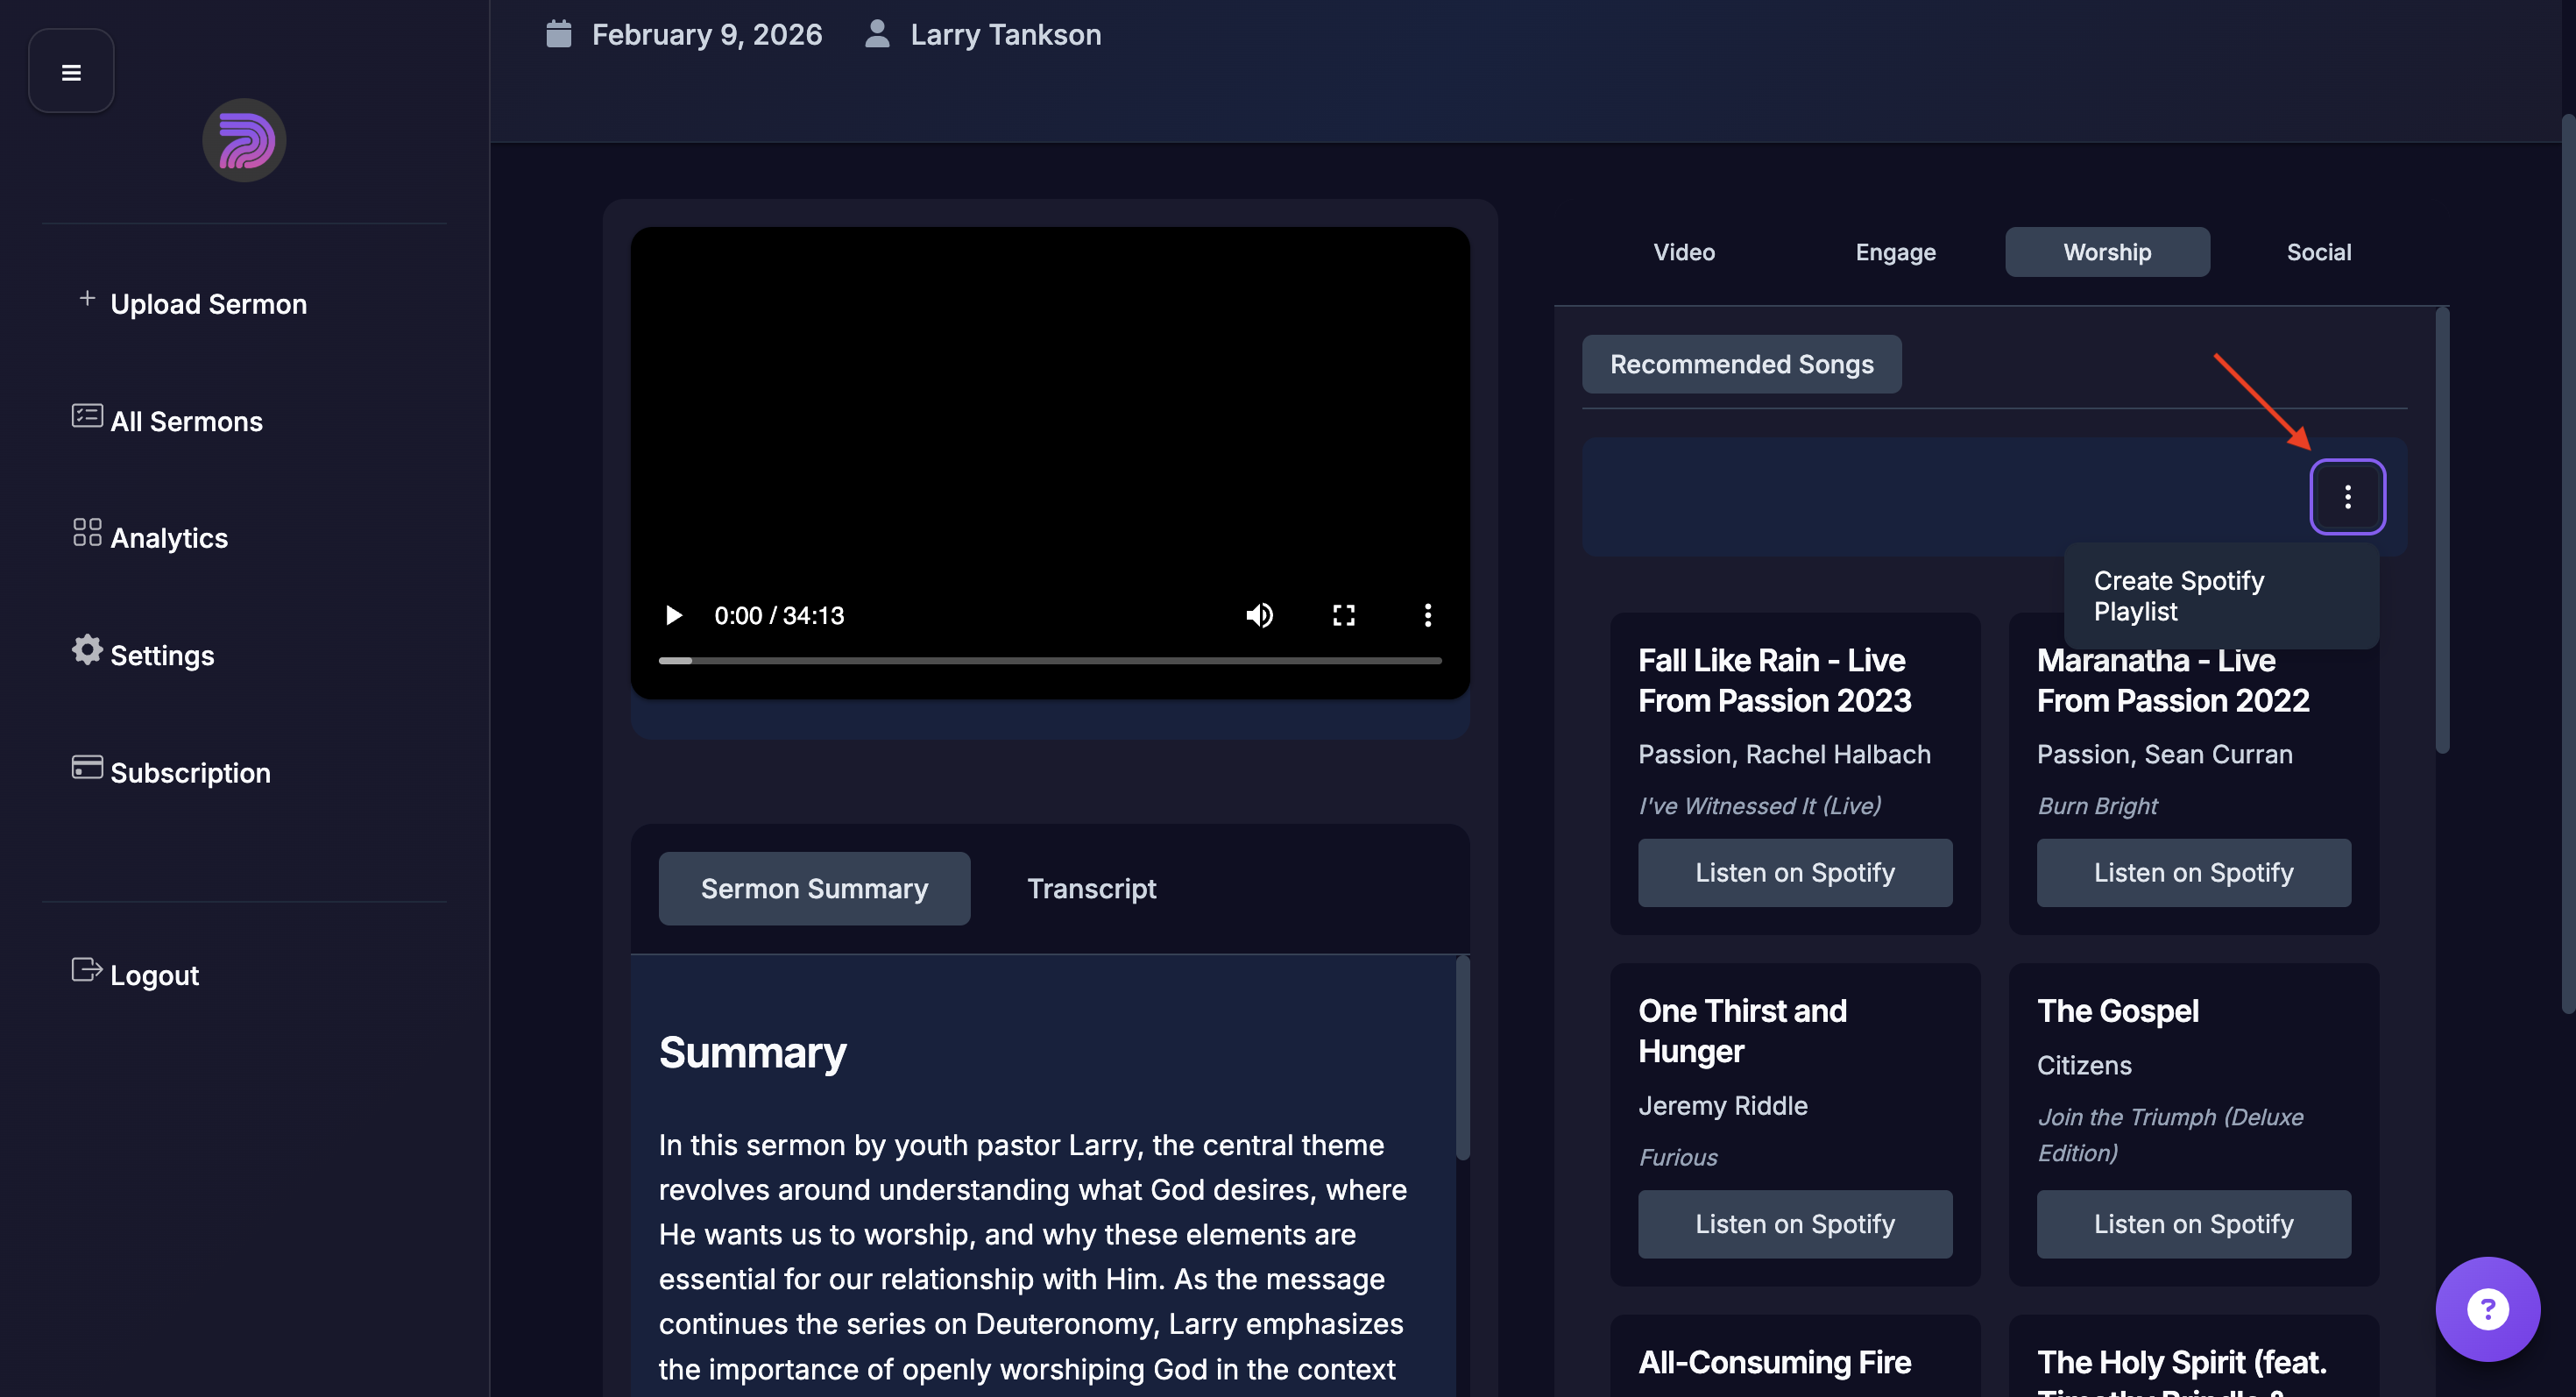Open Settings gear icon
Image resolution: width=2576 pixels, height=1397 pixels.
tap(87, 650)
